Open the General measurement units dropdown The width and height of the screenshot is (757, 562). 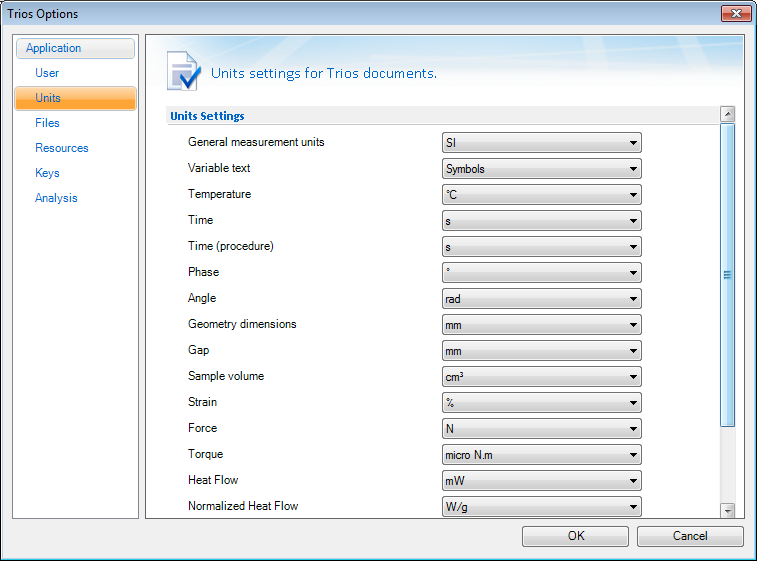click(542, 143)
